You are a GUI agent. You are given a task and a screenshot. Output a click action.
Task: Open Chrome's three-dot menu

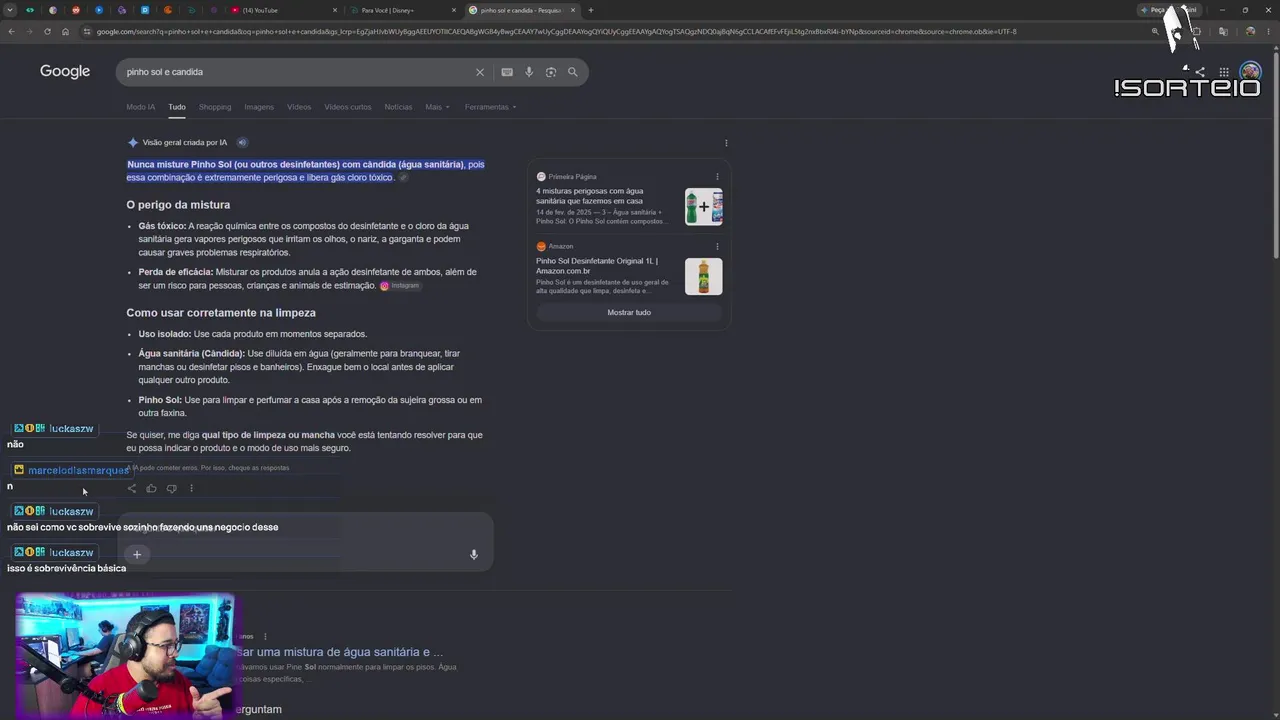point(1267,31)
